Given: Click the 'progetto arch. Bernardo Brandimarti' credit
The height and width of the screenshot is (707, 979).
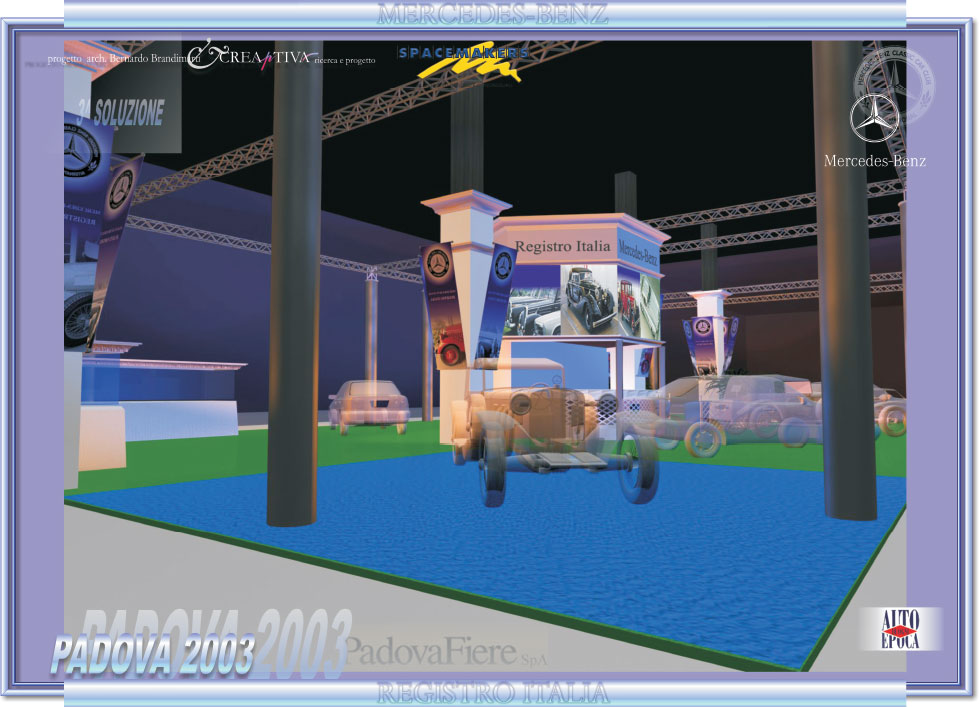Looking at the screenshot, I should pos(124,59).
